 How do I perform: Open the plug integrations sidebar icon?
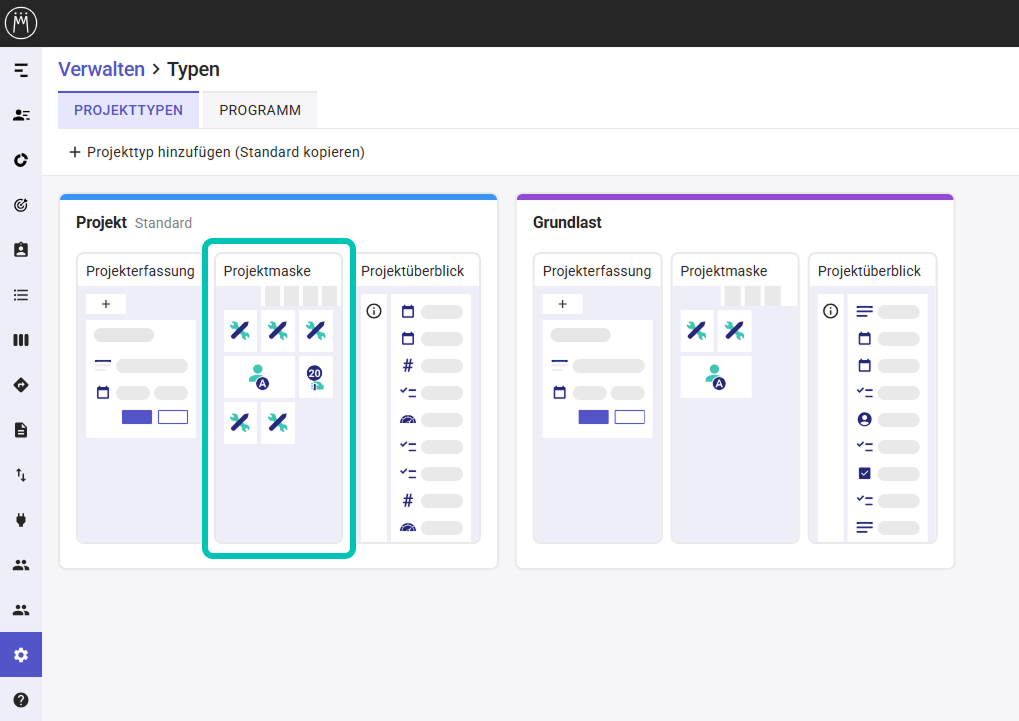coord(21,519)
